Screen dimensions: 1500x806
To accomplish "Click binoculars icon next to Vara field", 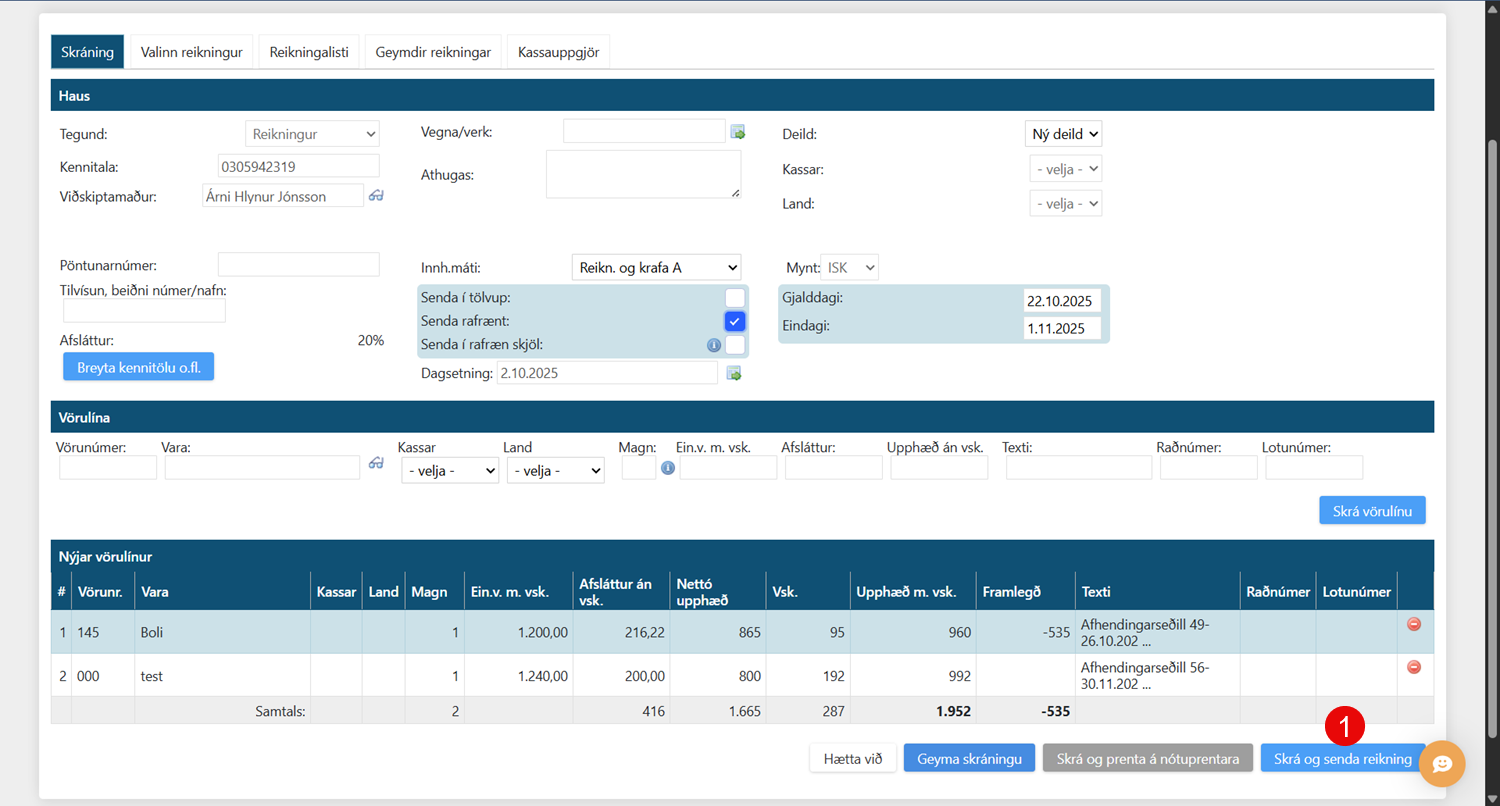I will tap(376, 463).
